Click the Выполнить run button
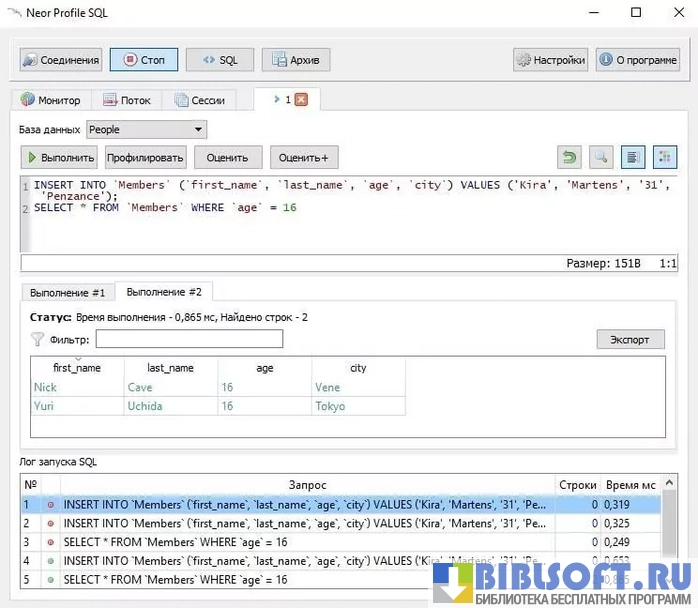The width and height of the screenshot is (698, 608). (60, 157)
